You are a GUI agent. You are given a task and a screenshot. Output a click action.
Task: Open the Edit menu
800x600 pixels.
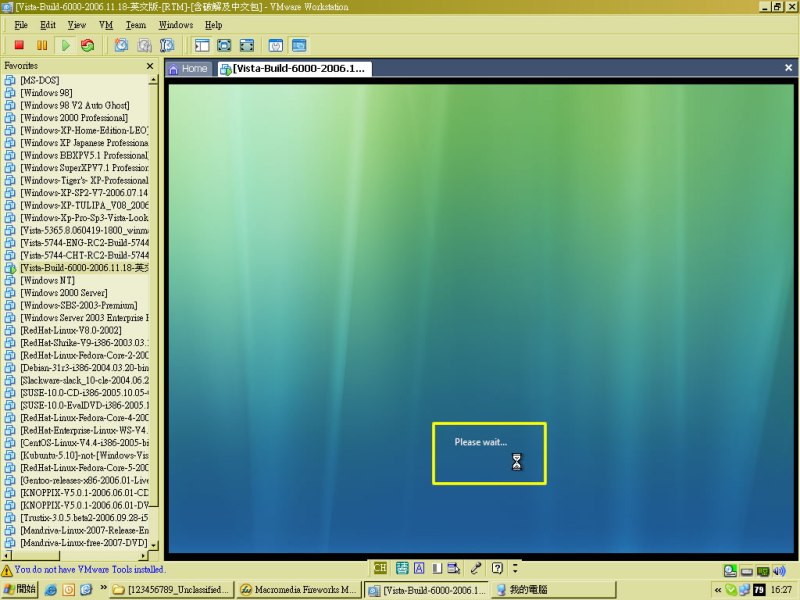point(47,24)
